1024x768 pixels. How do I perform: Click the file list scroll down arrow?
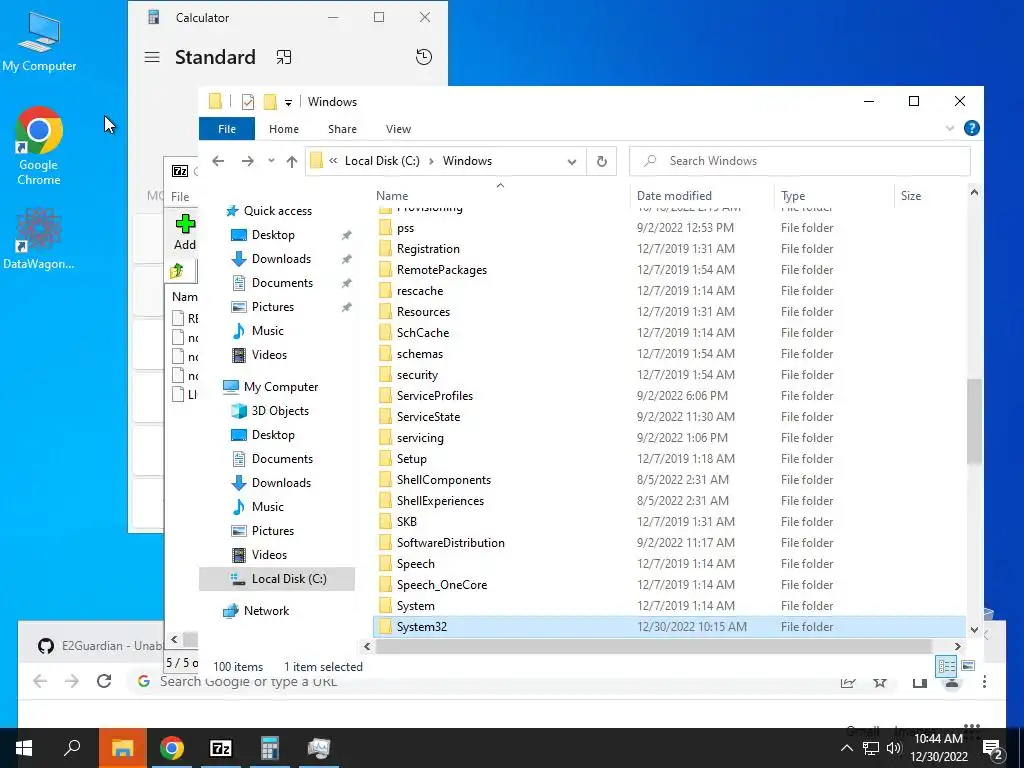(x=974, y=630)
